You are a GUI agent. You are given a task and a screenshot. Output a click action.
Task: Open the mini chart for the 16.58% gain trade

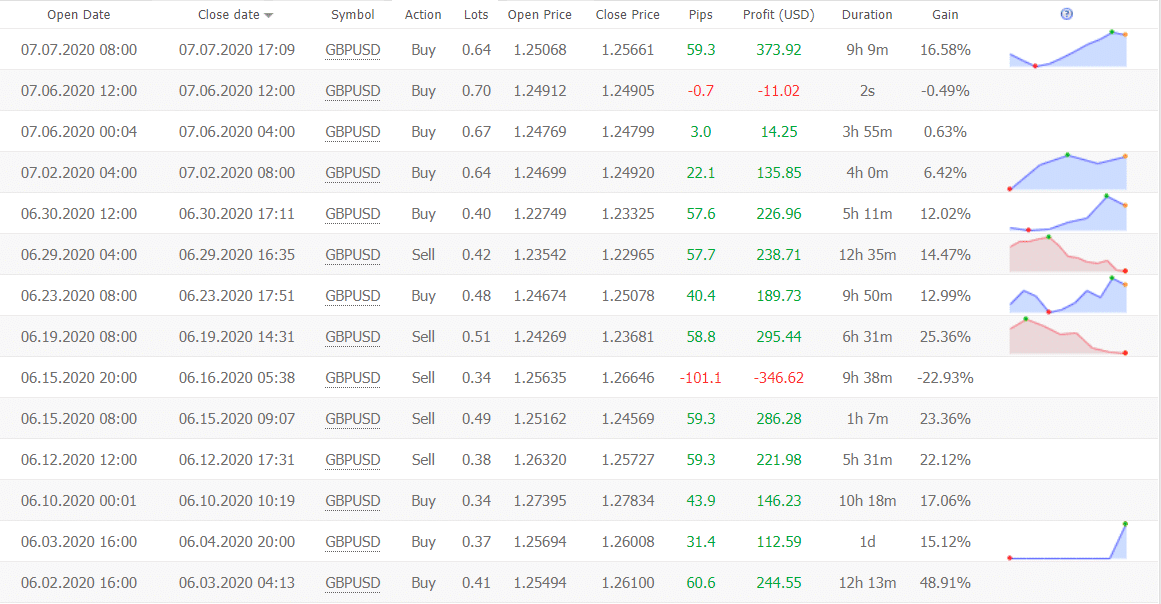1068,50
